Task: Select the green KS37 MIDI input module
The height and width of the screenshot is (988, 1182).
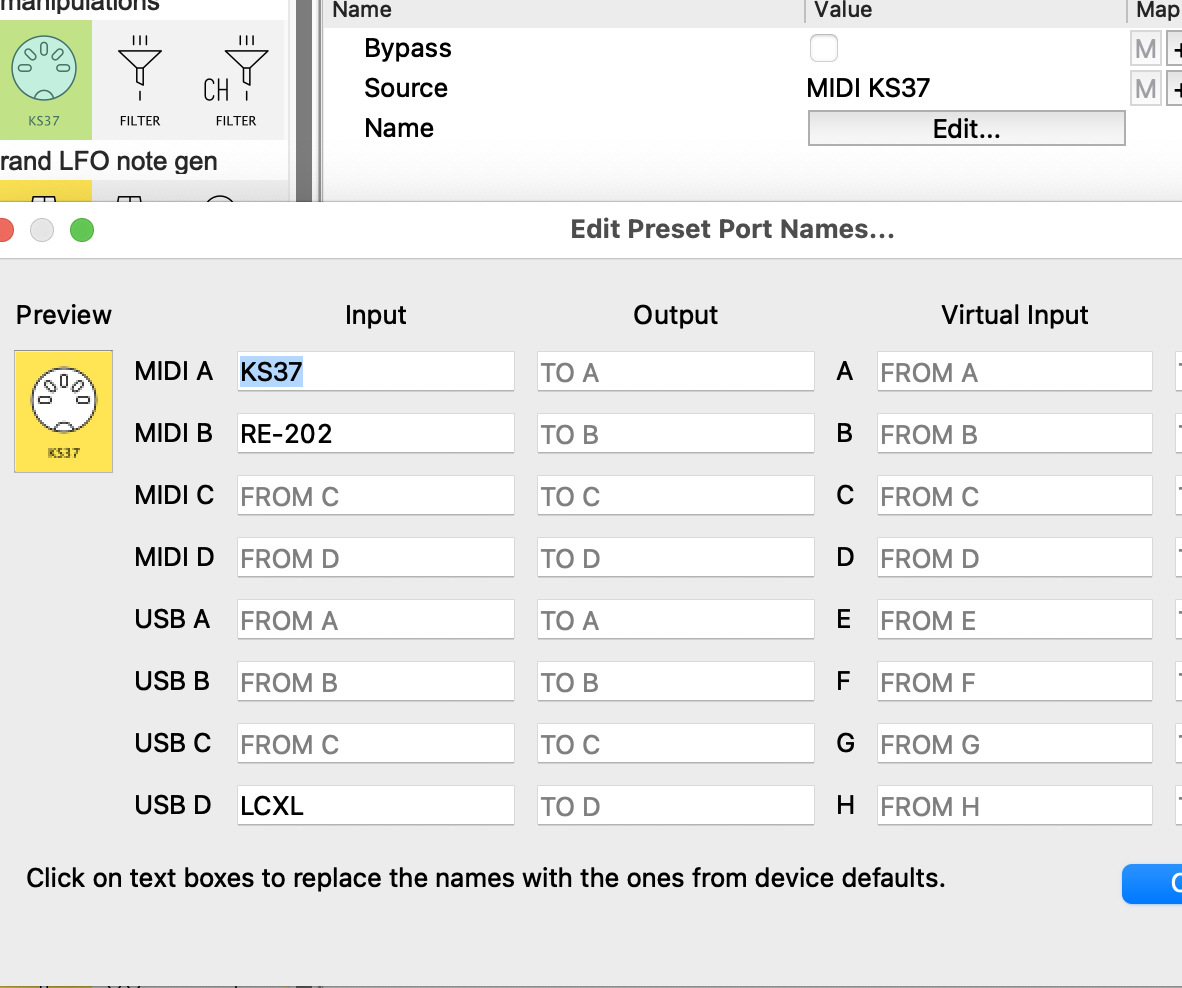Action: tap(44, 80)
